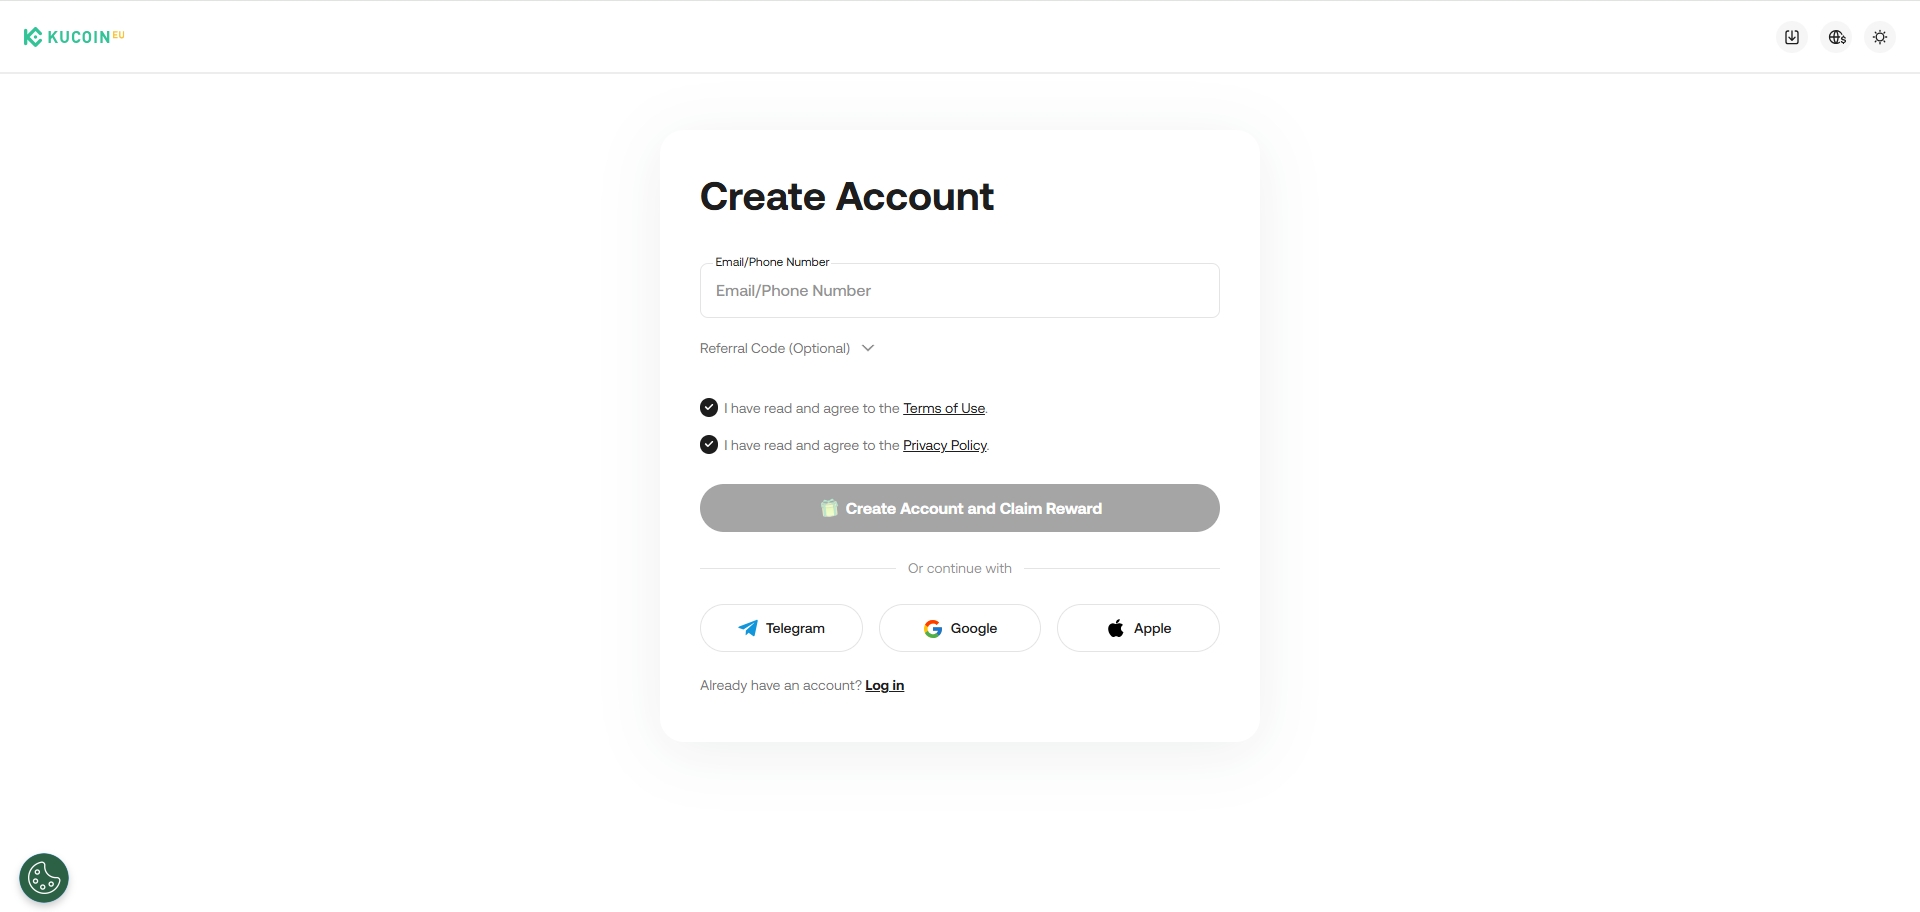The height and width of the screenshot is (912, 1920).
Task: Click the KuCoin EU logo
Action: pyautogui.click(x=74, y=37)
